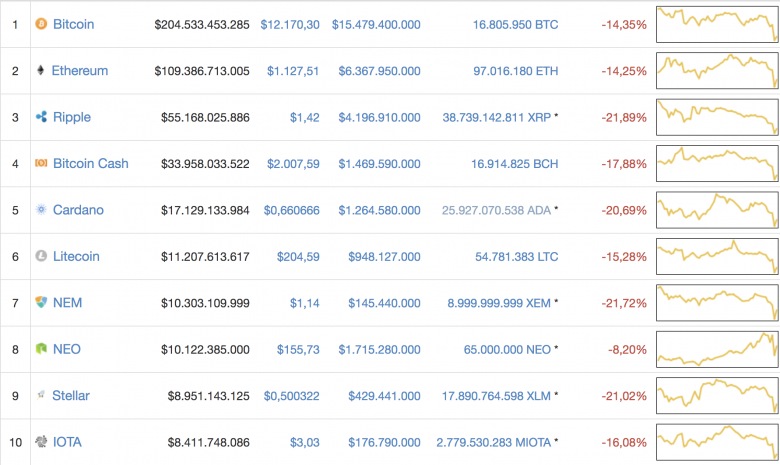Screen dimensions: 780x465
Task: Click the Cardano starburst icon
Action: [x=41, y=209]
